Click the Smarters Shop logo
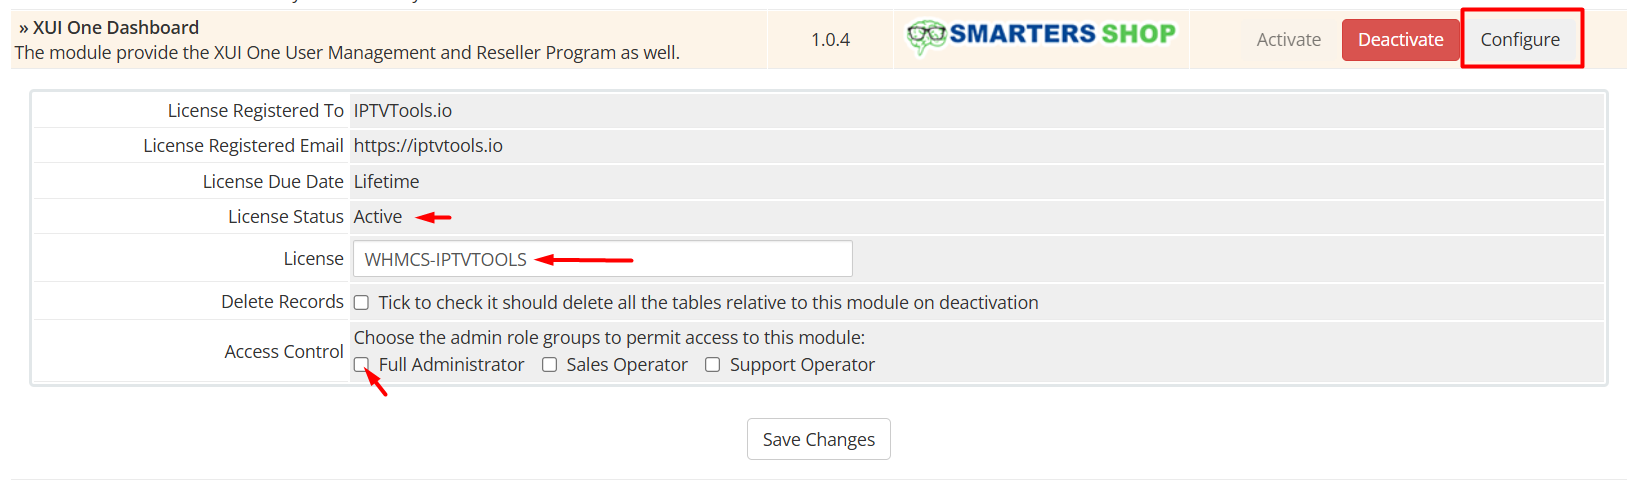This screenshot has width=1643, height=489. point(1041,36)
